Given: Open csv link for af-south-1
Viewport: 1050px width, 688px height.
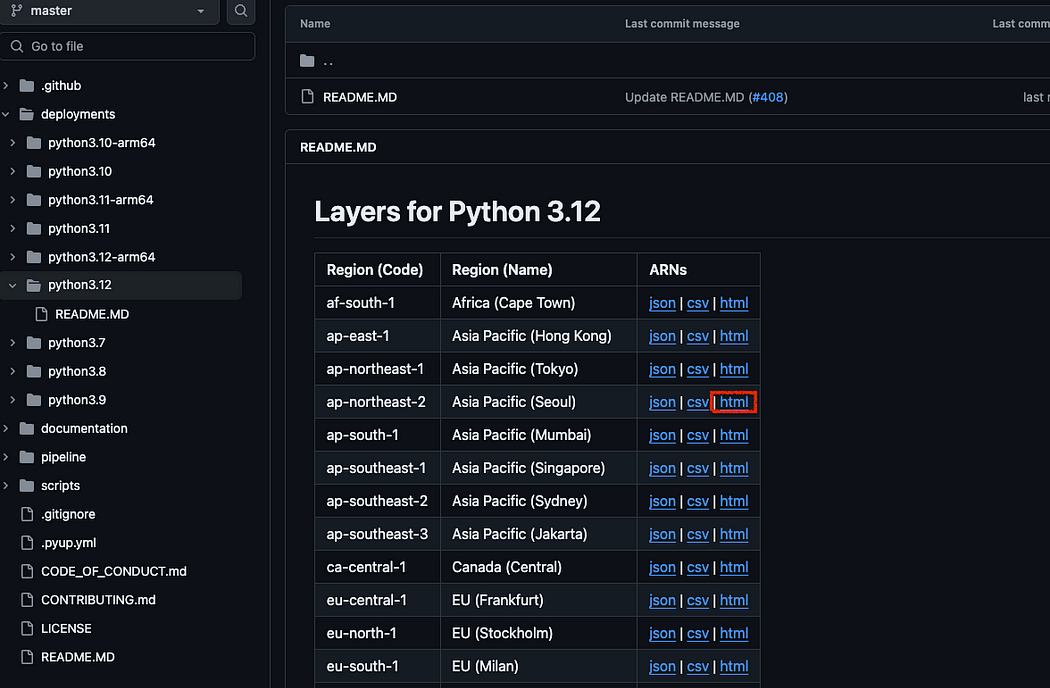Looking at the screenshot, I should tap(698, 303).
